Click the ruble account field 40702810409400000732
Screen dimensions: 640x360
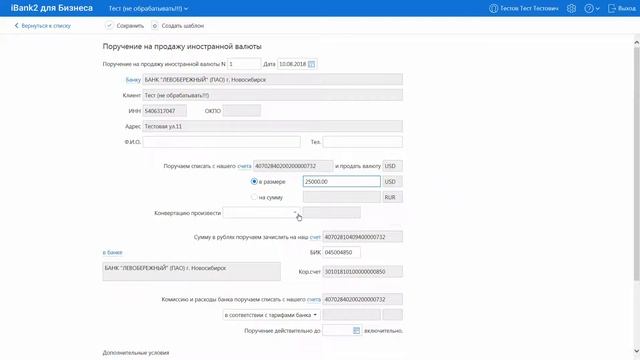362,237
